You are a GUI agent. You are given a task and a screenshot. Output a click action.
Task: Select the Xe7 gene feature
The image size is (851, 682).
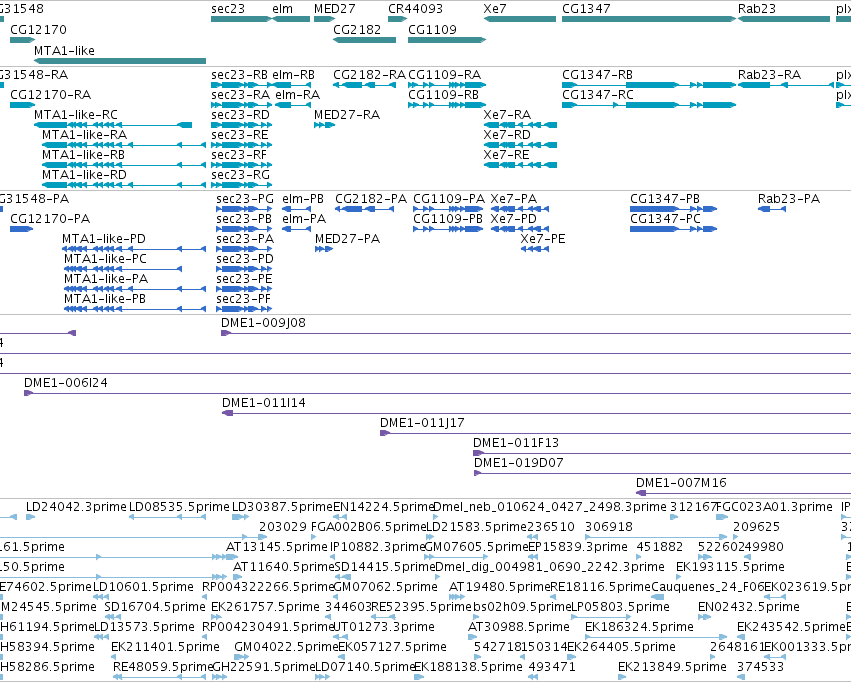click(519, 19)
